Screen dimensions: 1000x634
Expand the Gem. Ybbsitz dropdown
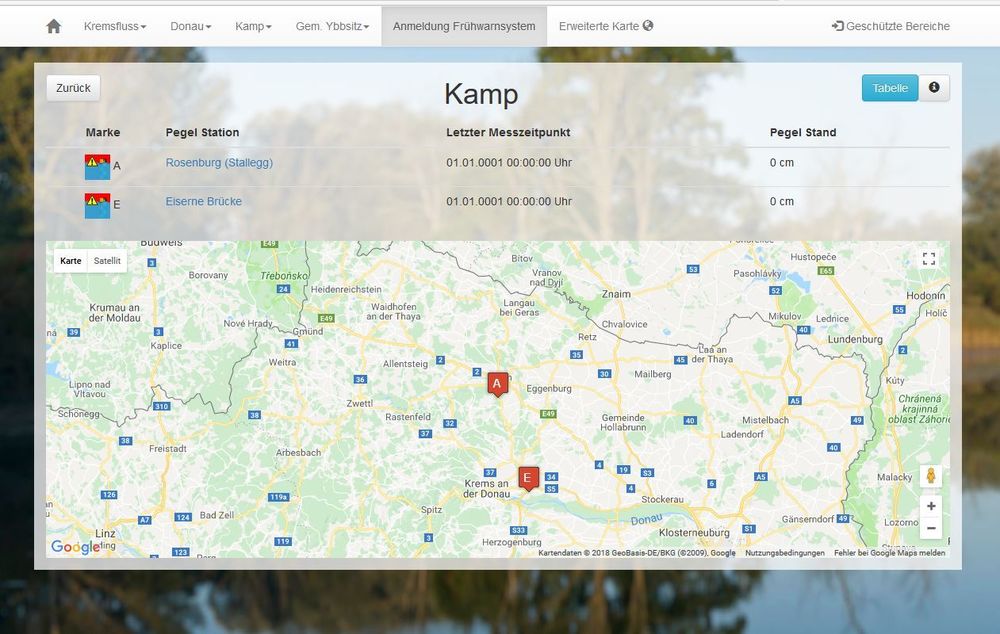pyautogui.click(x=332, y=26)
